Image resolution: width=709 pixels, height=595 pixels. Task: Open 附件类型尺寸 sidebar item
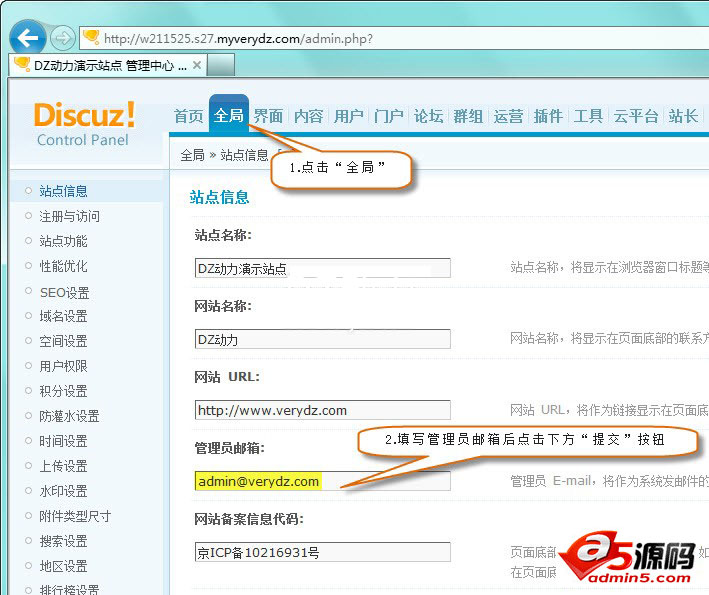[75, 516]
